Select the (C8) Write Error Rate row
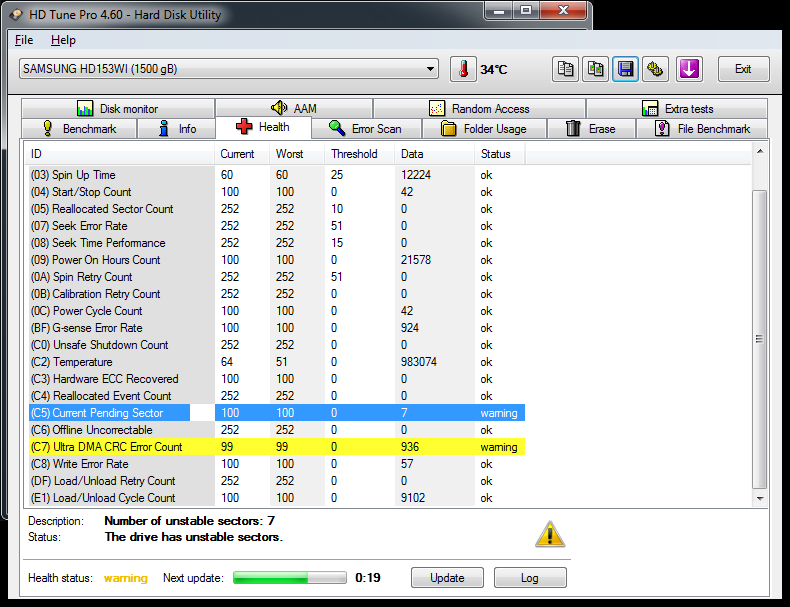This screenshot has height=607, width=790. [277, 464]
